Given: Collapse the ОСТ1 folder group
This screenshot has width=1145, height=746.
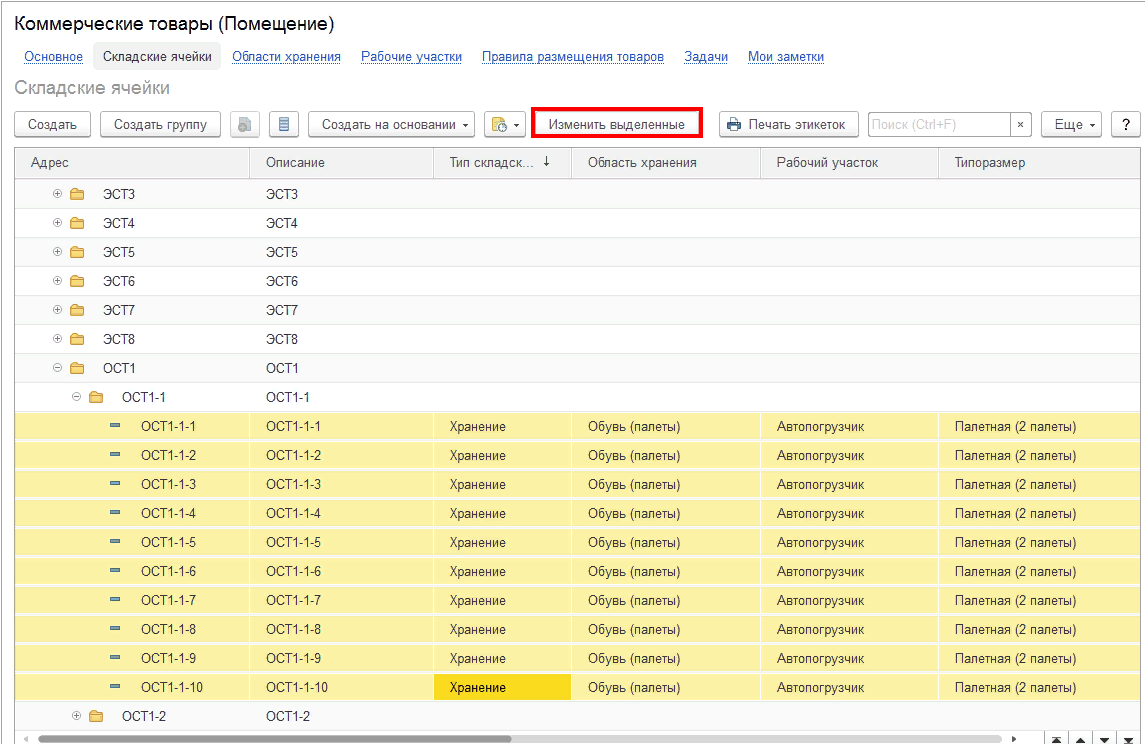Looking at the screenshot, I should click(57, 368).
